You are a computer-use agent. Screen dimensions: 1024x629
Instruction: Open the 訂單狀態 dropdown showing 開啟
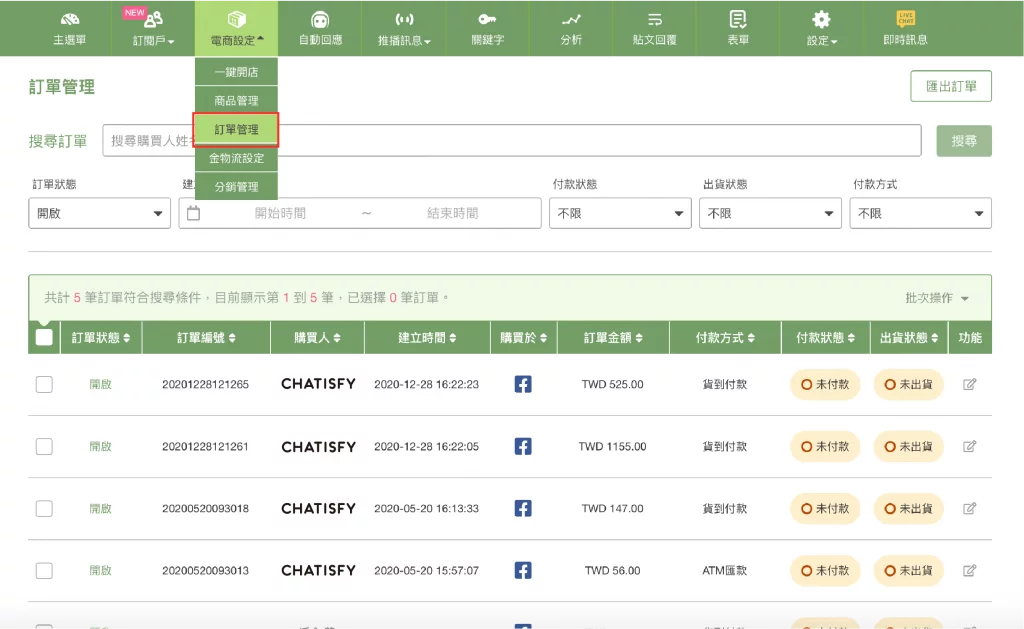(x=99, y=213)
